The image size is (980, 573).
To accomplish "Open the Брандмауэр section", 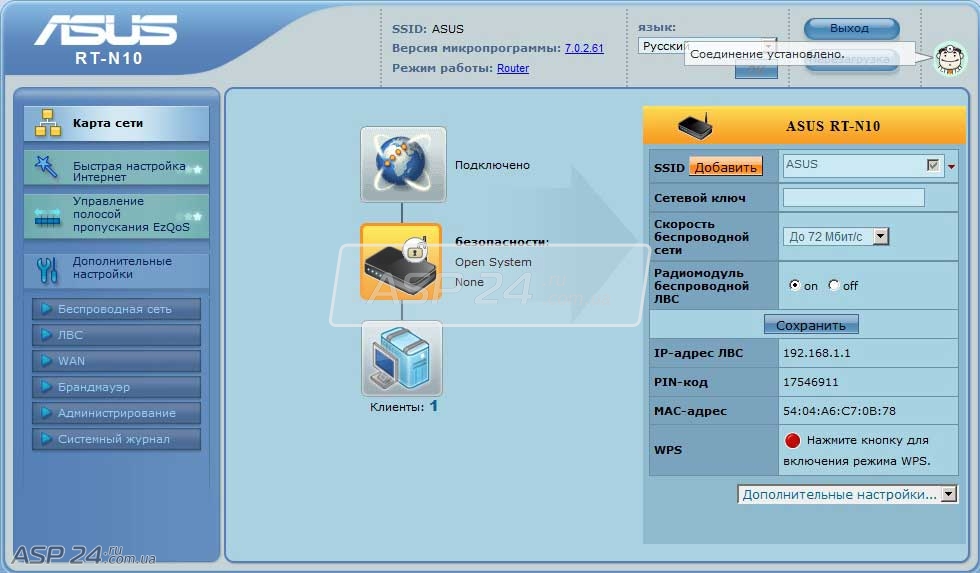I will coord(116,387).
